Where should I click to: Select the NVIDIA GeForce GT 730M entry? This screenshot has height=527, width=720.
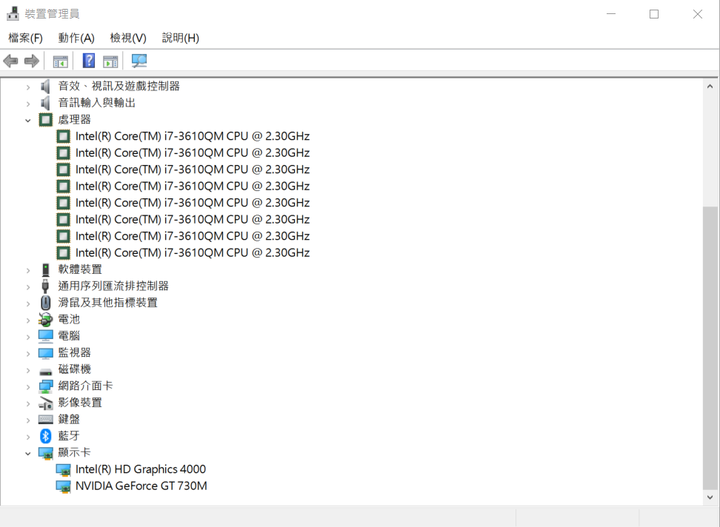[x=141, y=486]
